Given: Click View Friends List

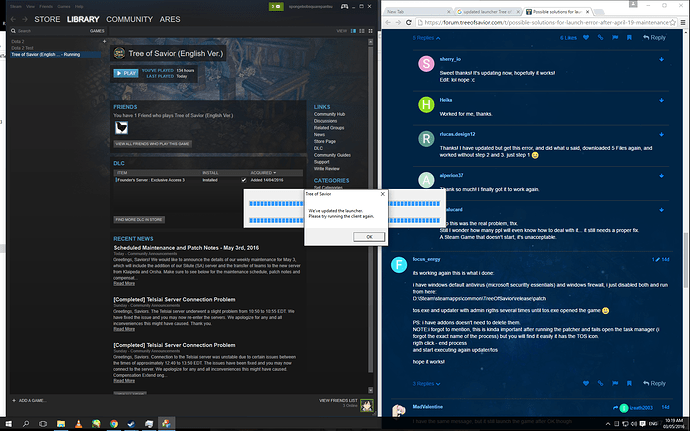Looking at the screenshot, I should (338, 400).
